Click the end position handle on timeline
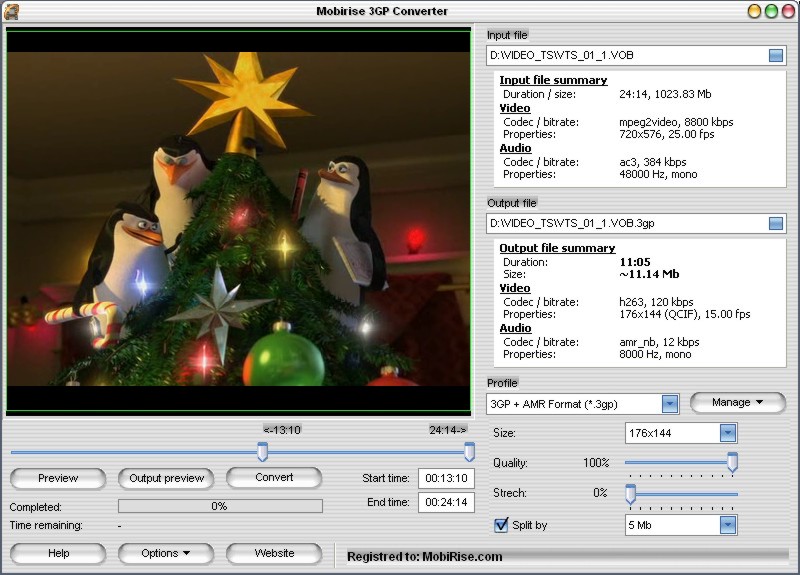Image resolution: width=800 pixels, height=575 pixels. point(469,452)
